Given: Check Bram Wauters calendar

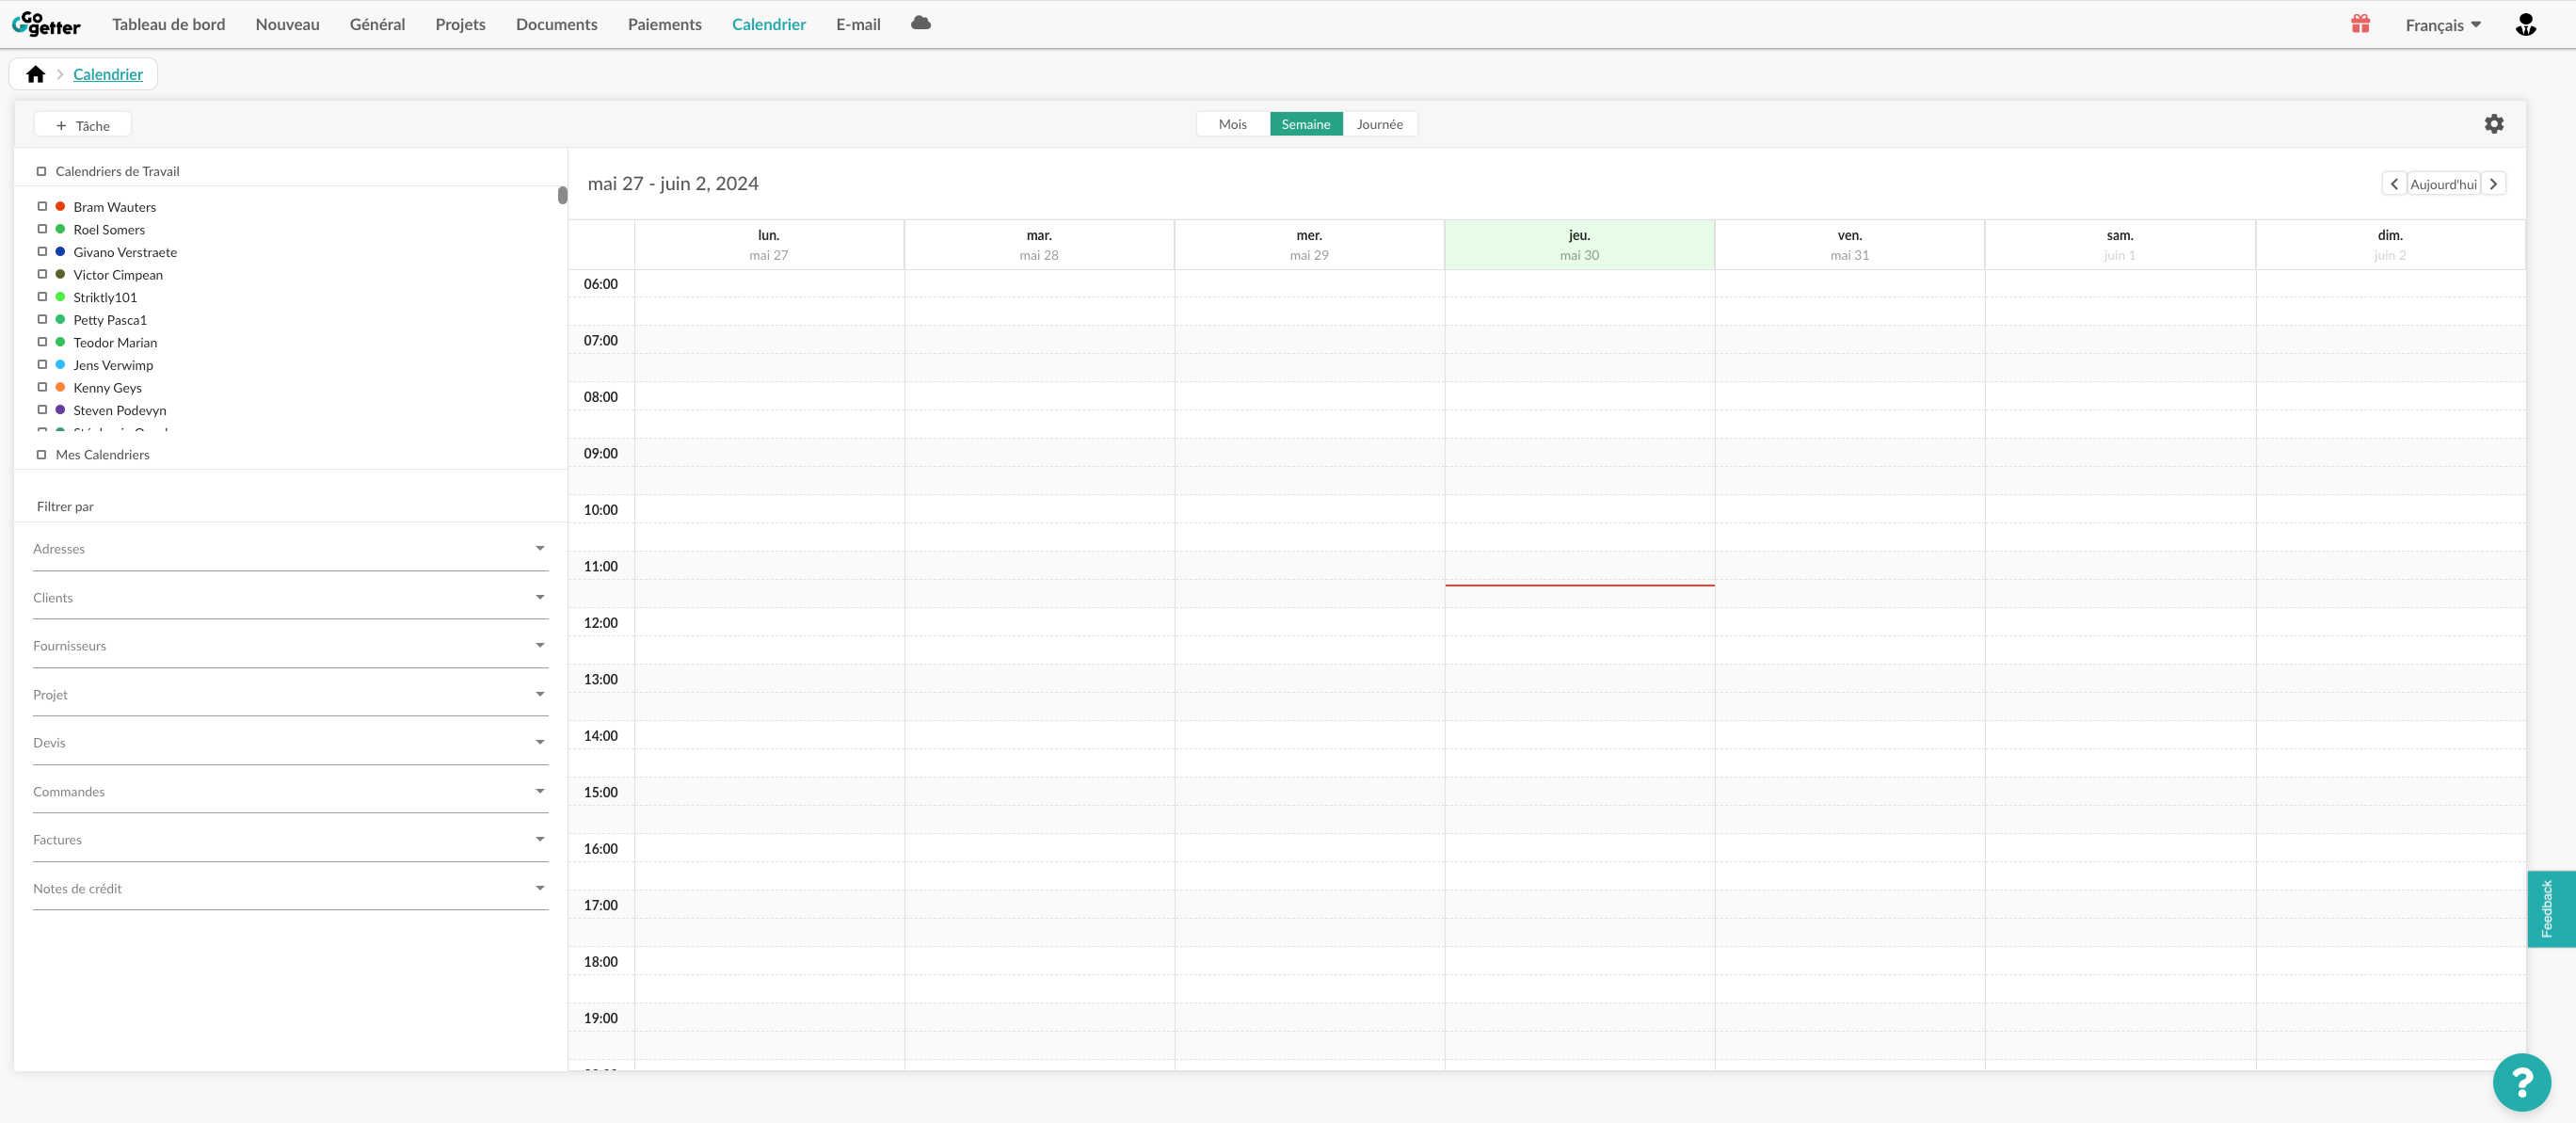Looking at the screenshot, I should tap(42, 206).
